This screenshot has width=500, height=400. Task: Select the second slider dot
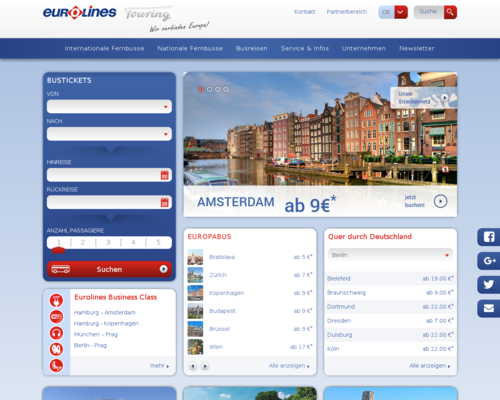209,89
